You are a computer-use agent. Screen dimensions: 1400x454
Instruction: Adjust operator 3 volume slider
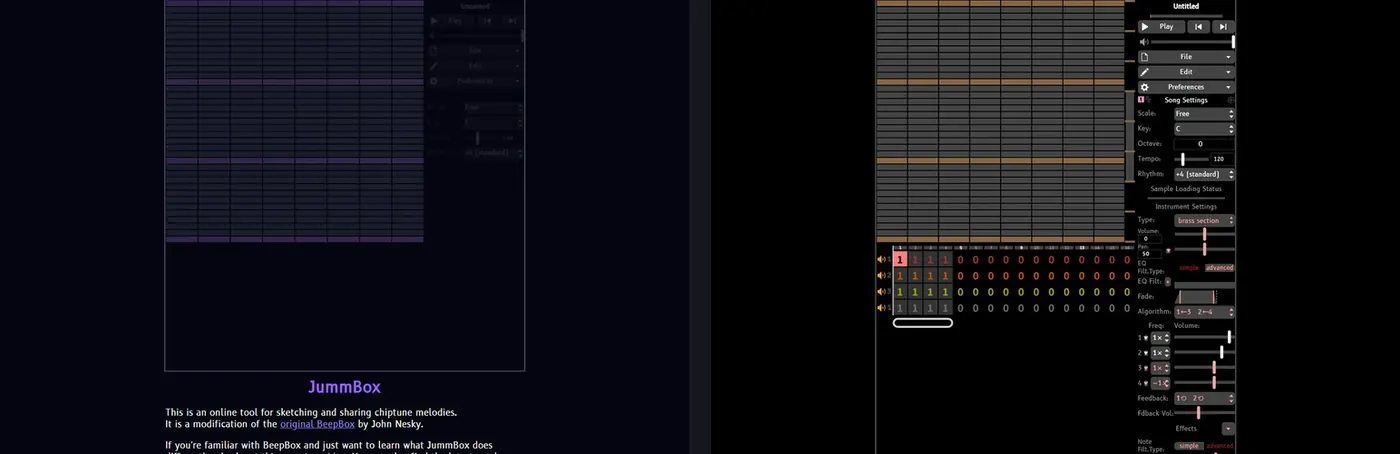tap(1204, 368)
